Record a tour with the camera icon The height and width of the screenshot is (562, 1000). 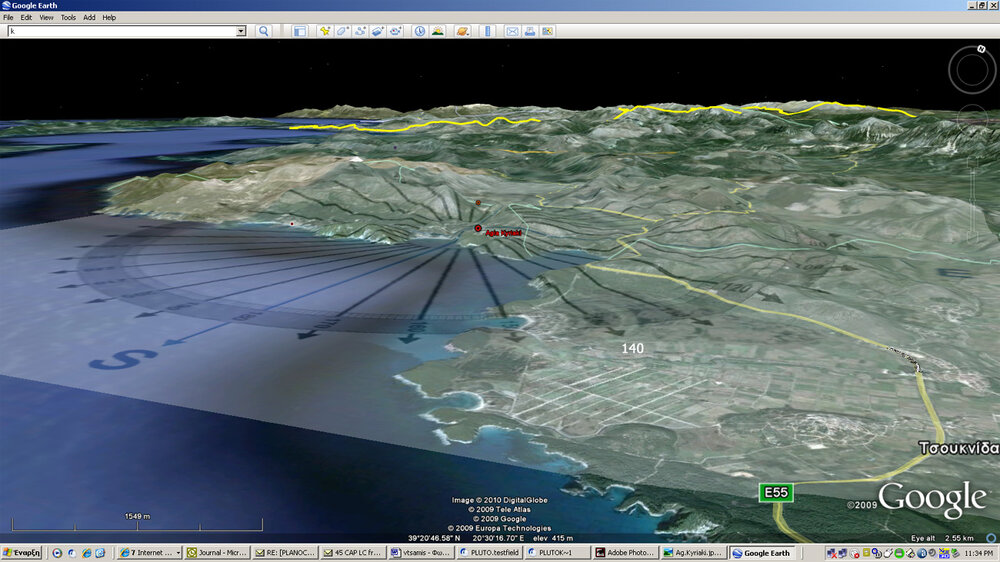tap(395, 31)
